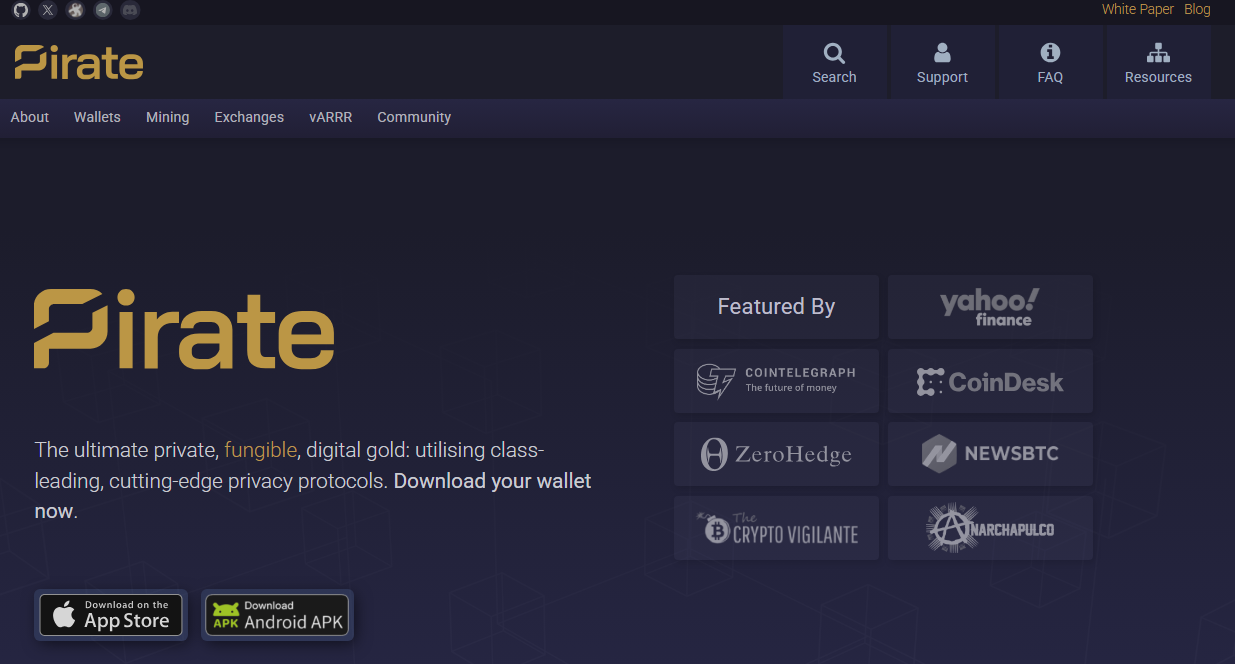Open the NEWSBTC logo tile
1235x664 pixels.
click(x=990, y=454)
